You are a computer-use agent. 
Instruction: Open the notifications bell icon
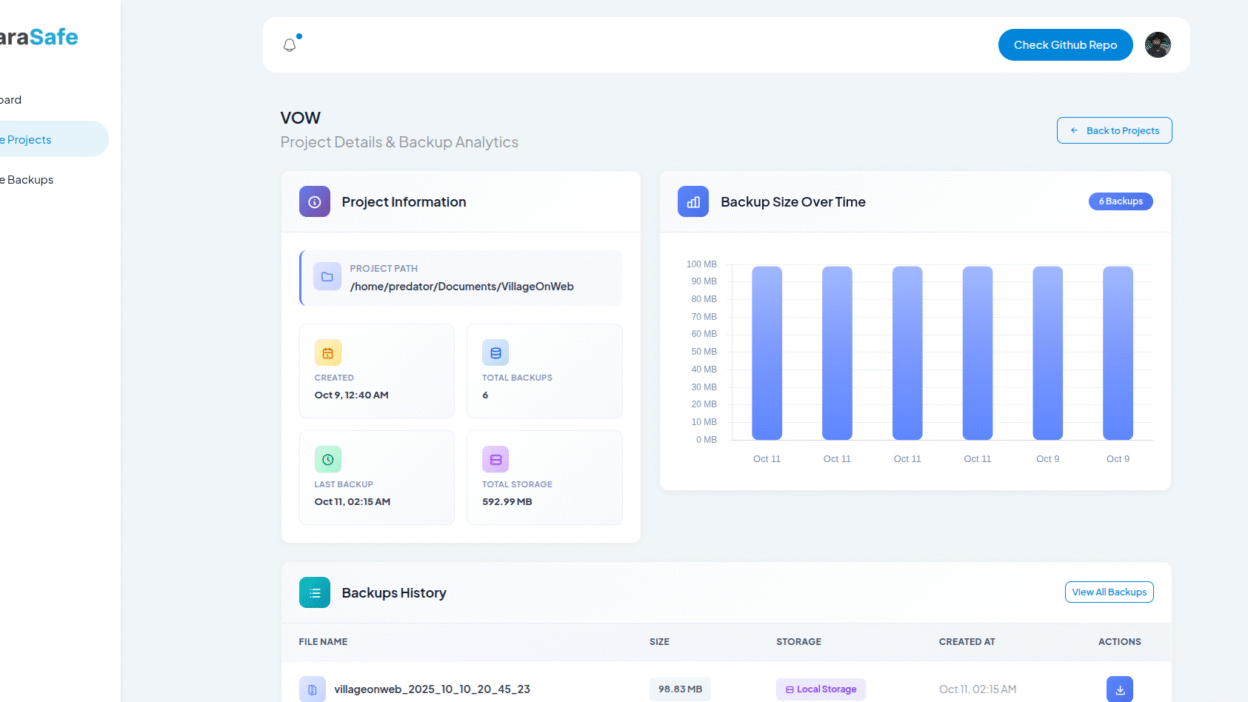(290, 45)
